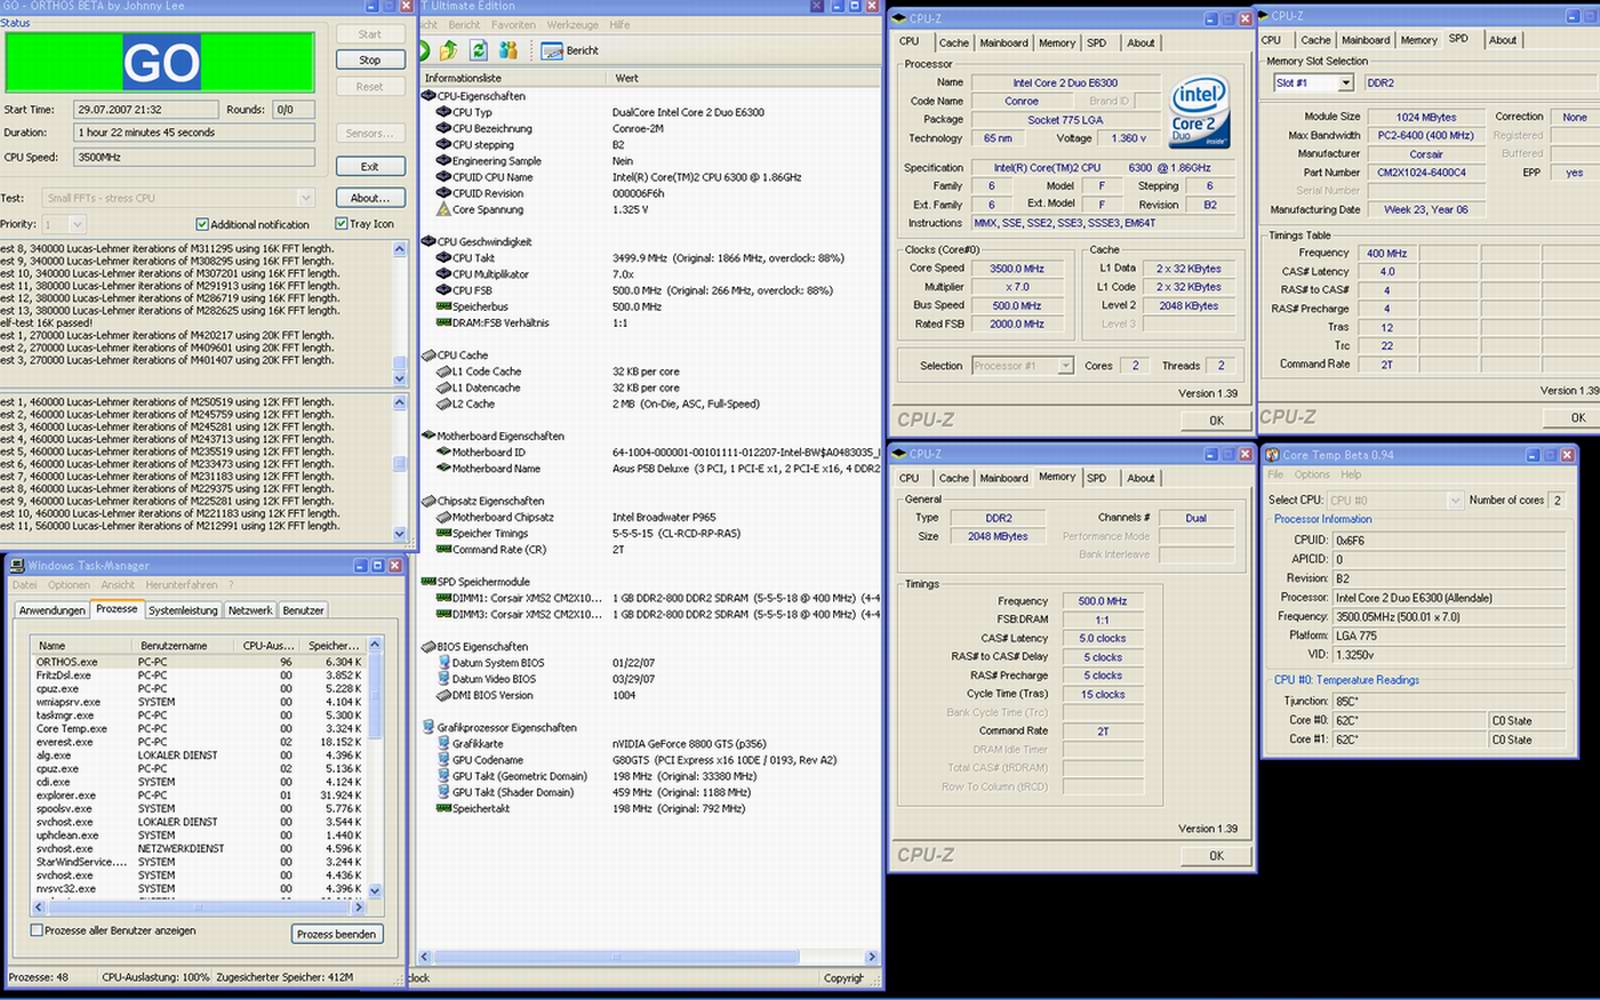Open the Mainboard tab in top CPU-Z window

coord(1003,43)
